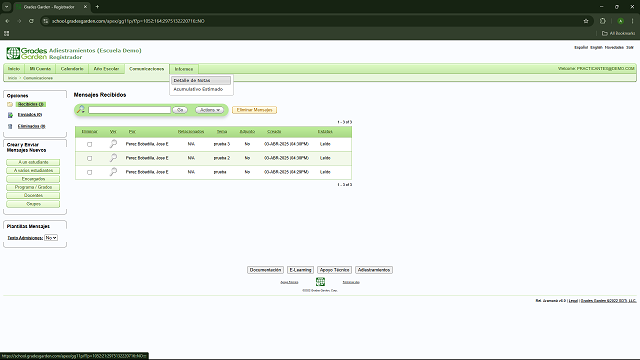Click the Enviados sent icon
Viewport: 640px width, 360px height.
[x=10, y=115]
